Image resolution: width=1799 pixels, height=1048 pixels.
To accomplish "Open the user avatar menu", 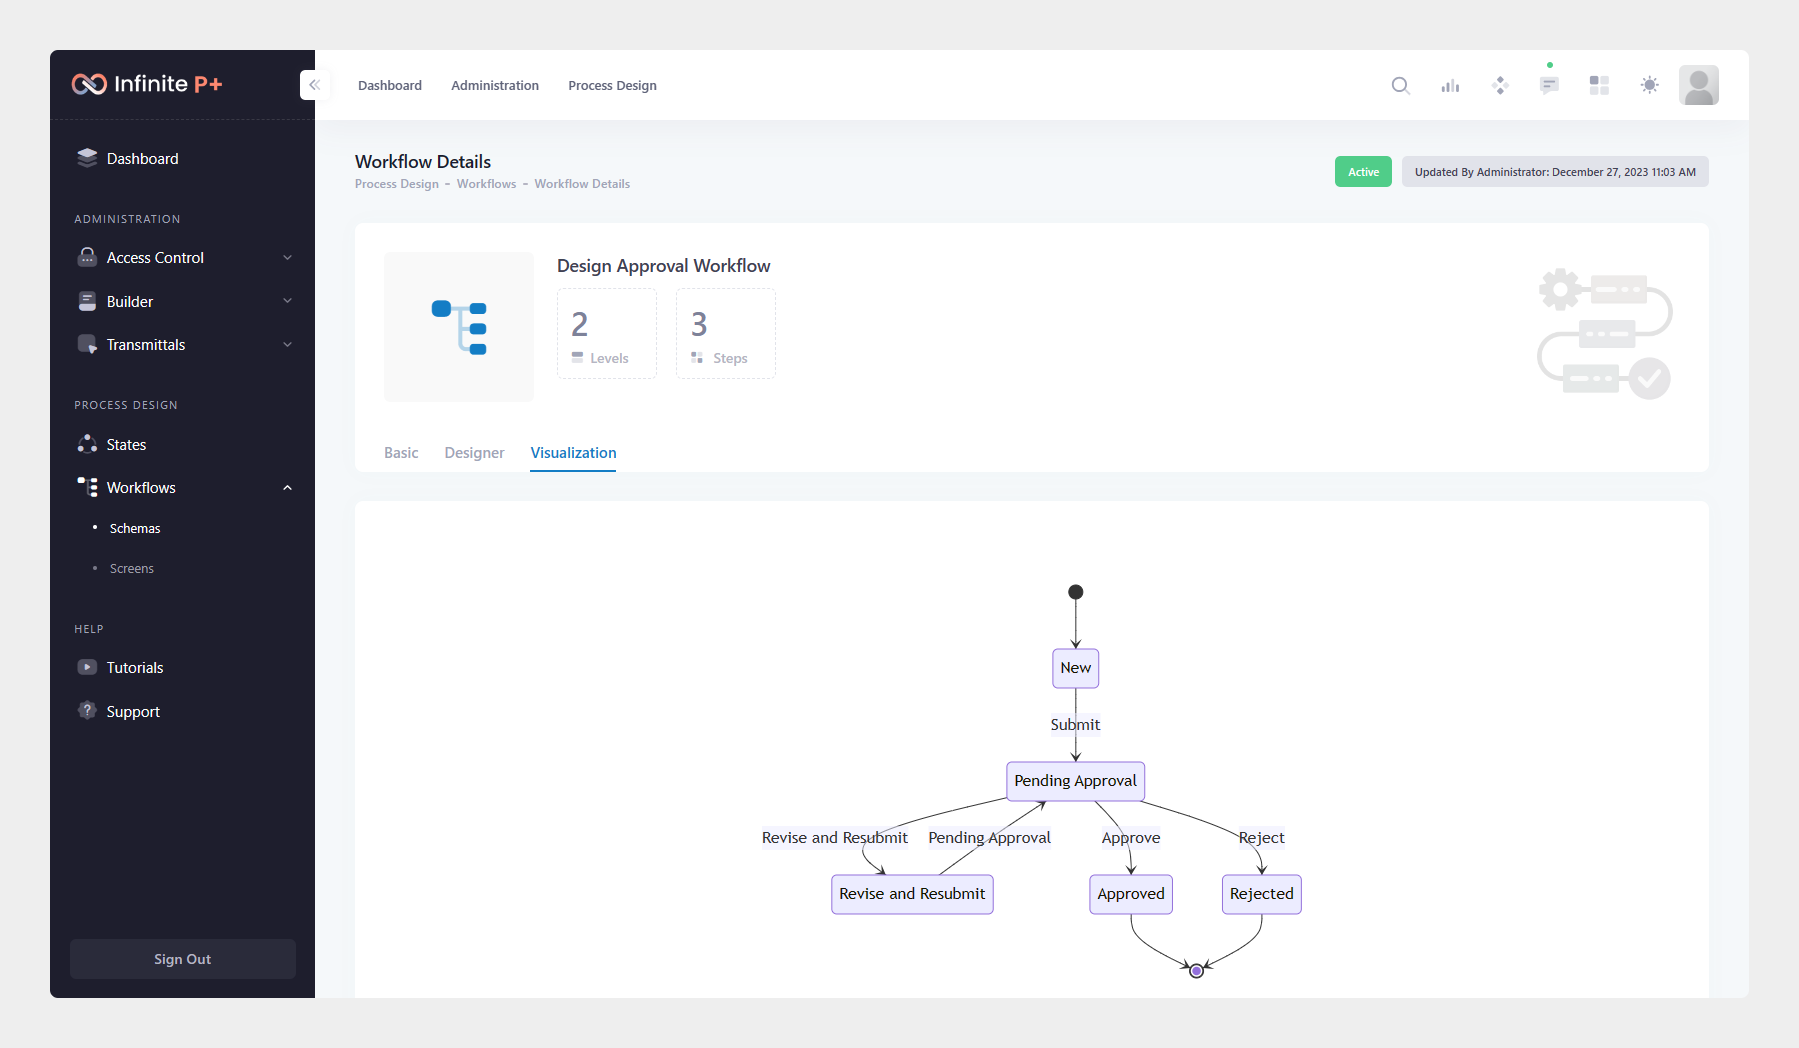I will (1699, 85).
